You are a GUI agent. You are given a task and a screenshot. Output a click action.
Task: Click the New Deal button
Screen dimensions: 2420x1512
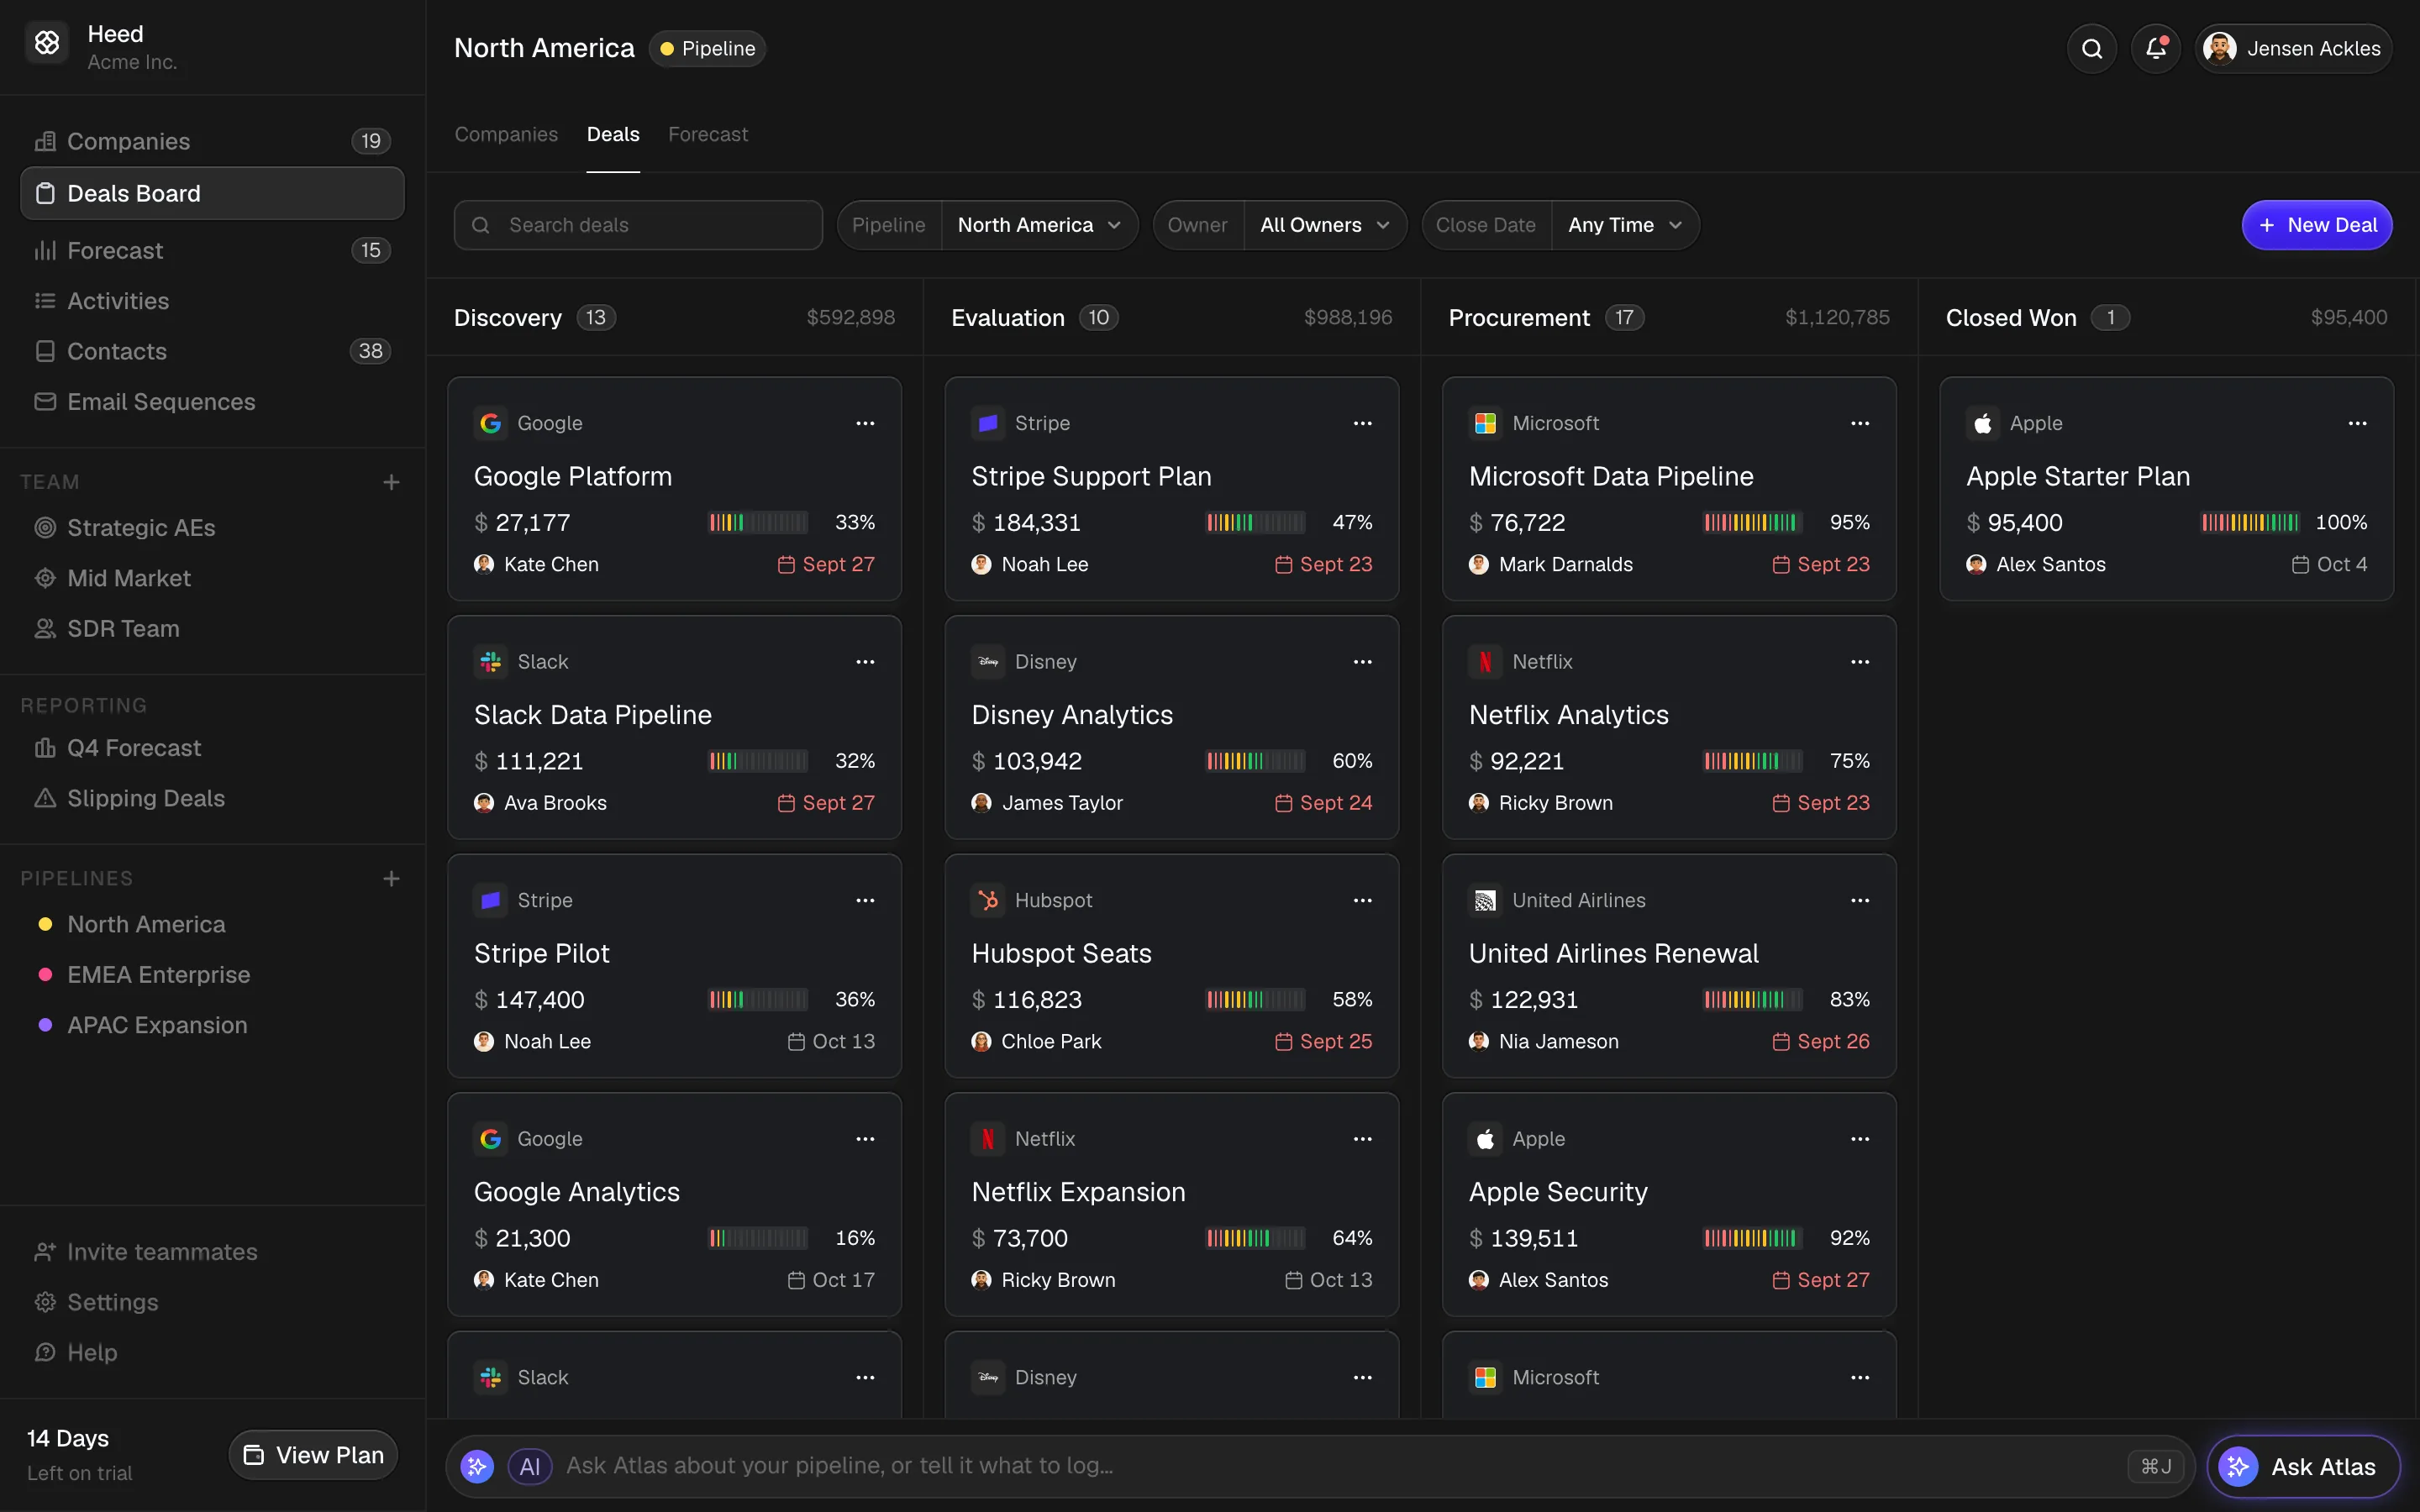coord(2316,225)
